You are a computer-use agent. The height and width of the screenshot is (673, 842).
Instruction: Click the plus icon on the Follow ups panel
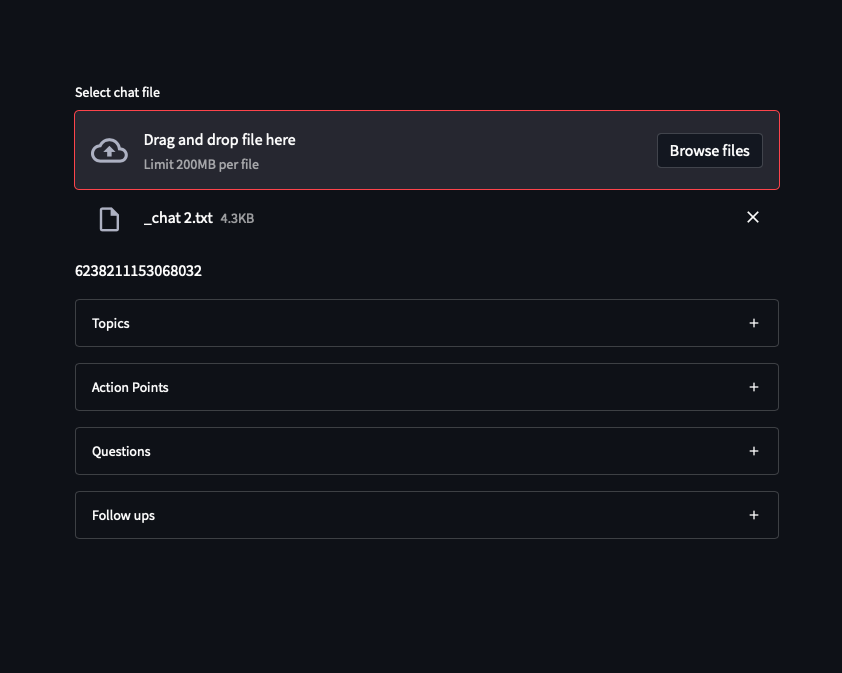(x=754, y=515)
